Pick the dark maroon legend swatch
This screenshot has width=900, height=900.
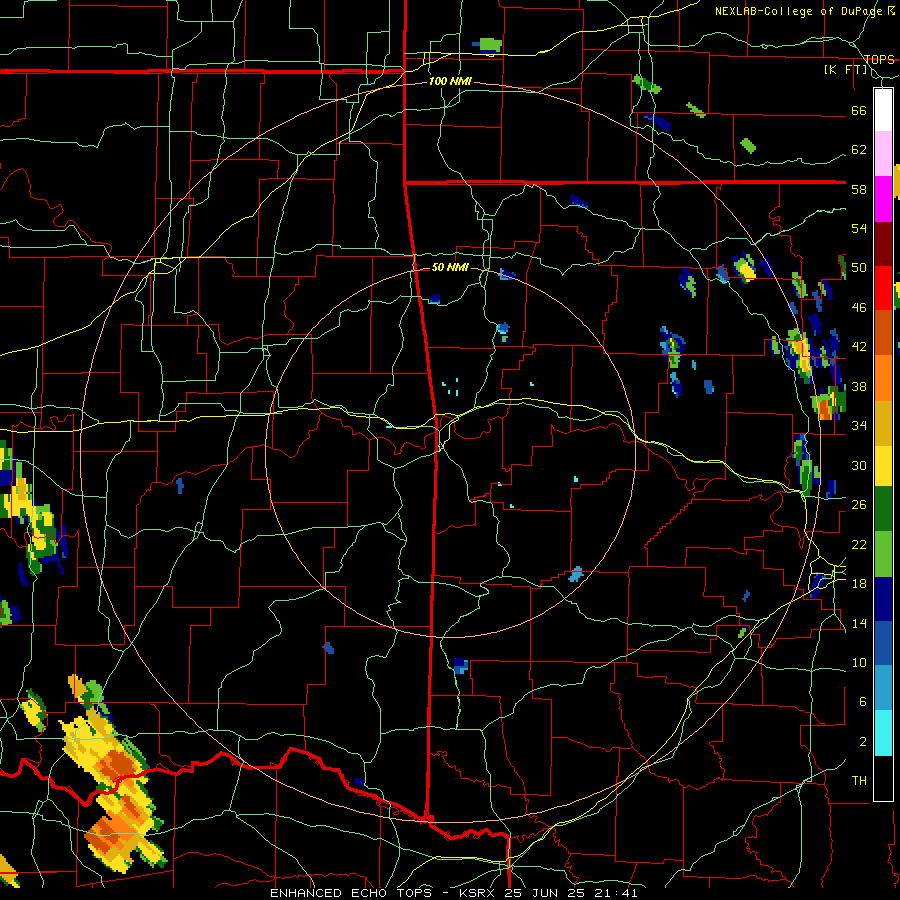(x=883, y=244)
